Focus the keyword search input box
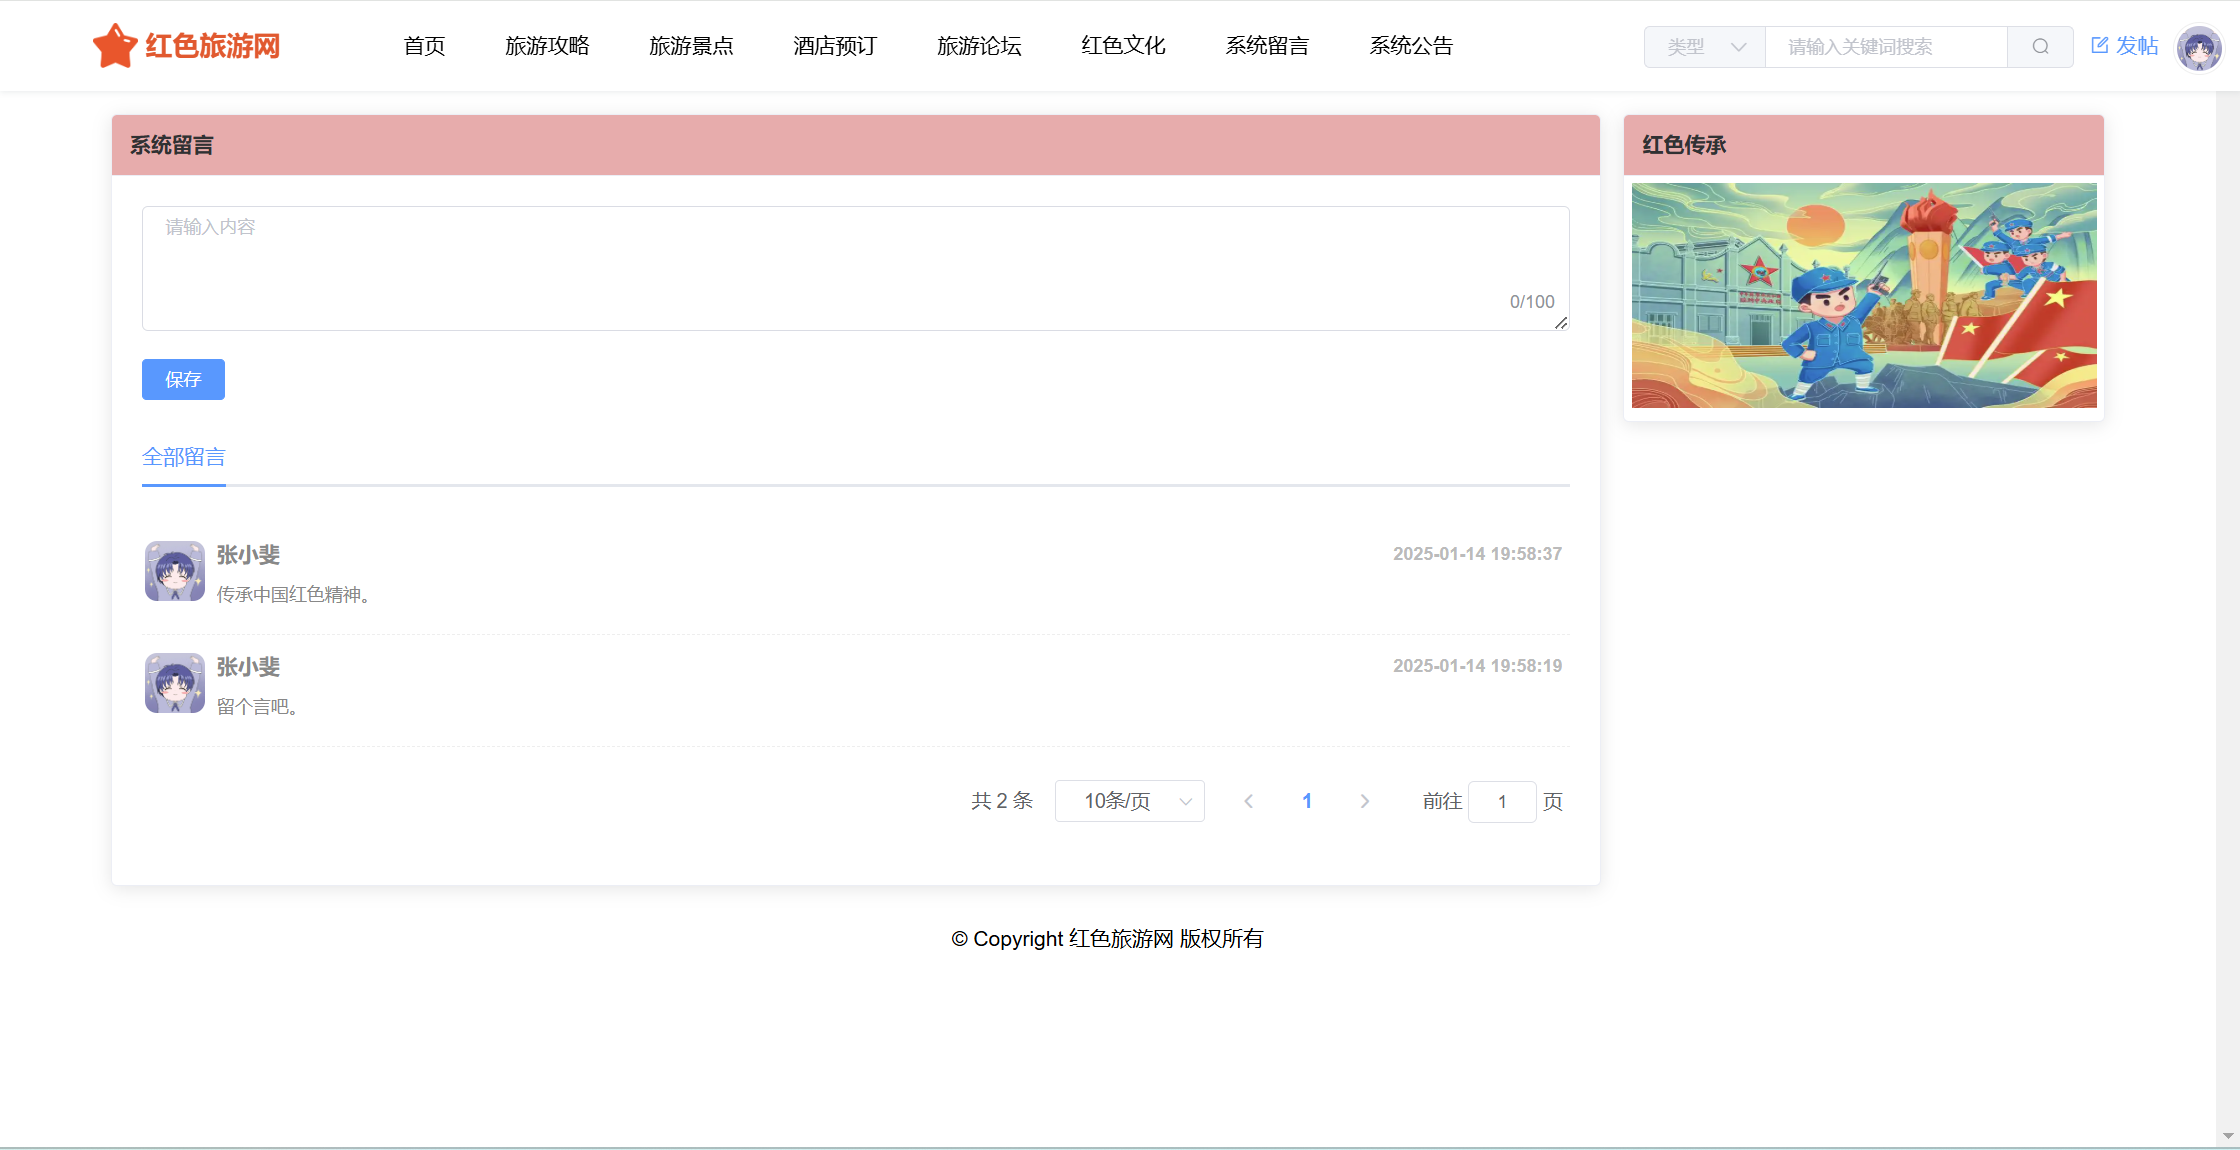Image resolution: width=2240 pixels, height=1150 pixels. coord(1885,47)
